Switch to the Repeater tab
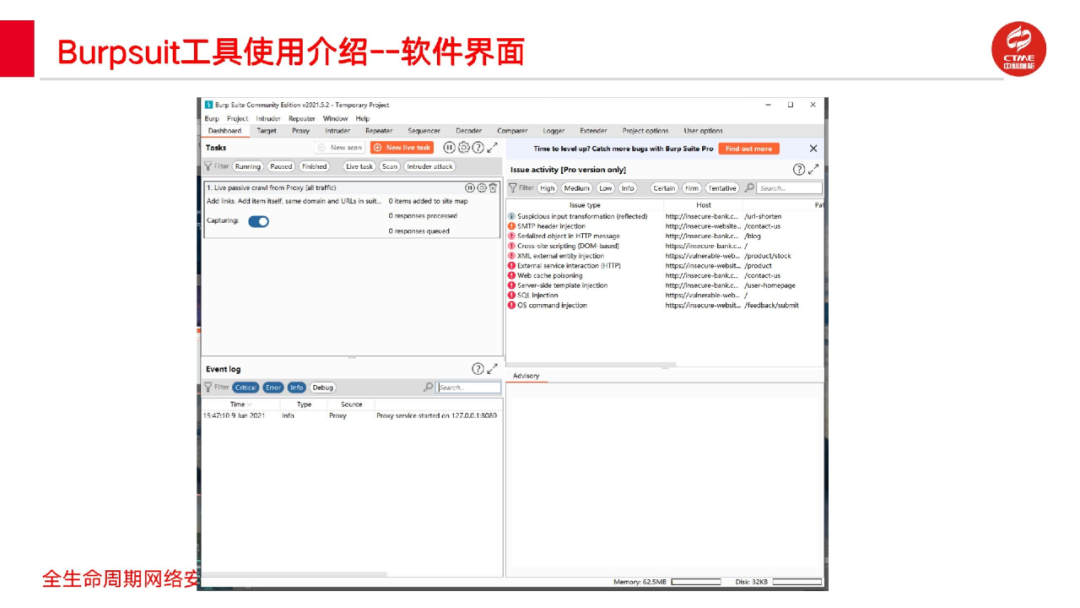 (x=379, y=131)
